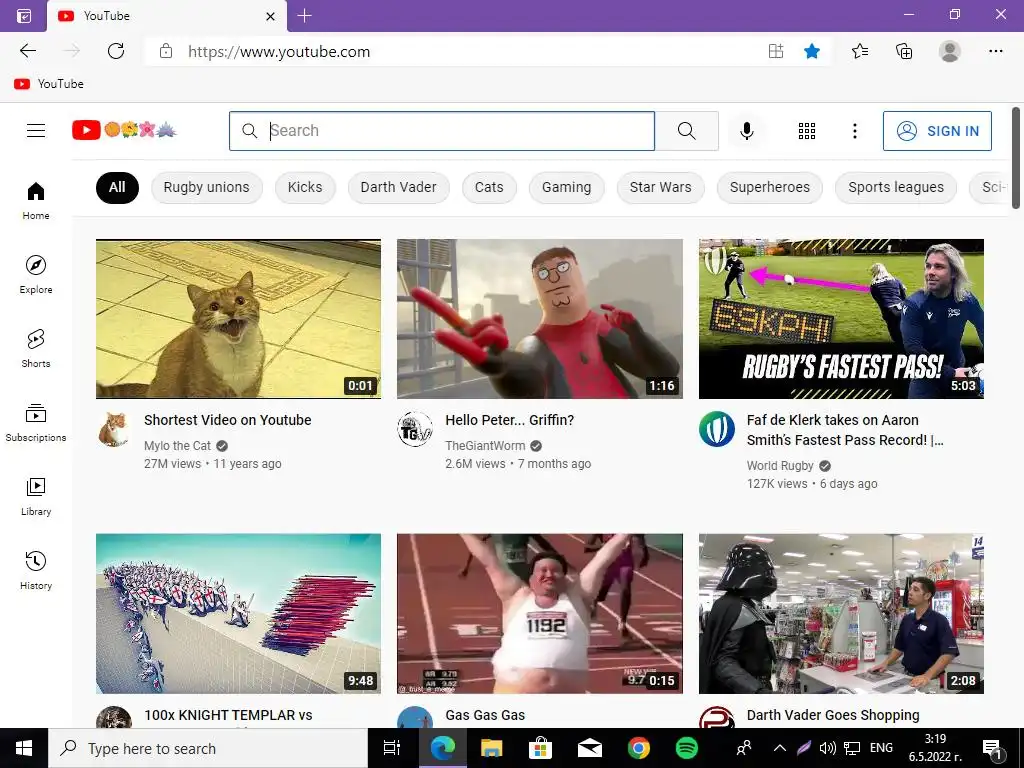Select the Darth Vader filter chip

click(x=398, y=187)
